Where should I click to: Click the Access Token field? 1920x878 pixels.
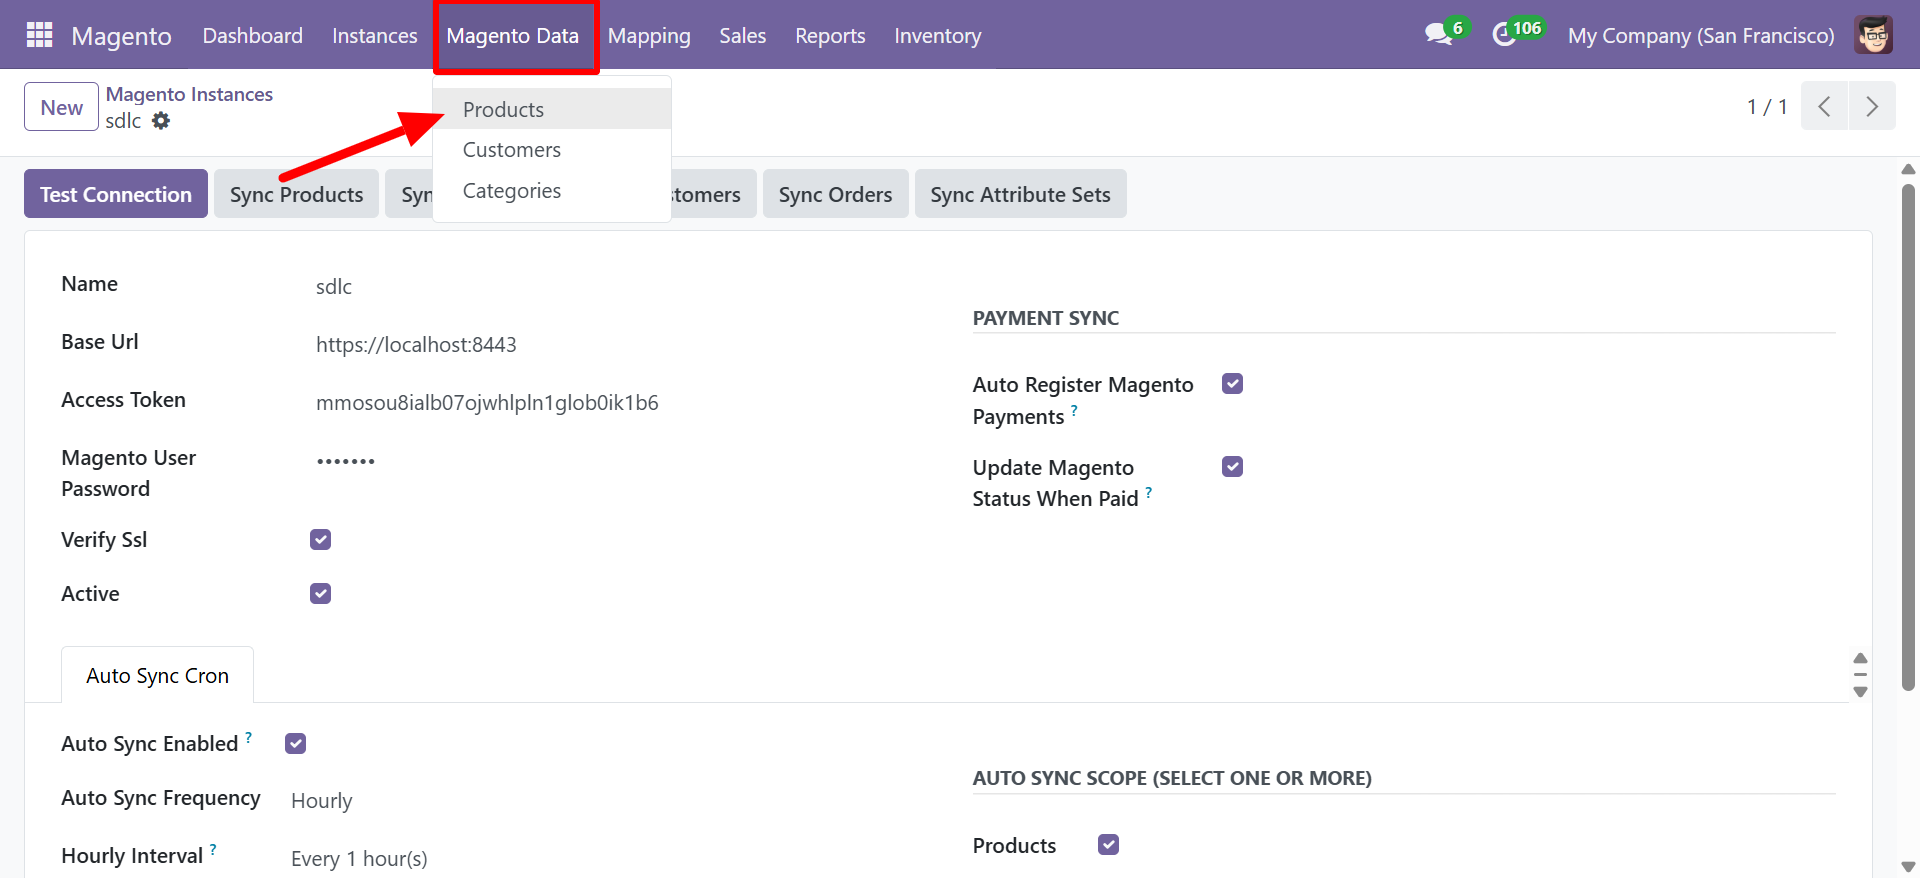point(487,403)
